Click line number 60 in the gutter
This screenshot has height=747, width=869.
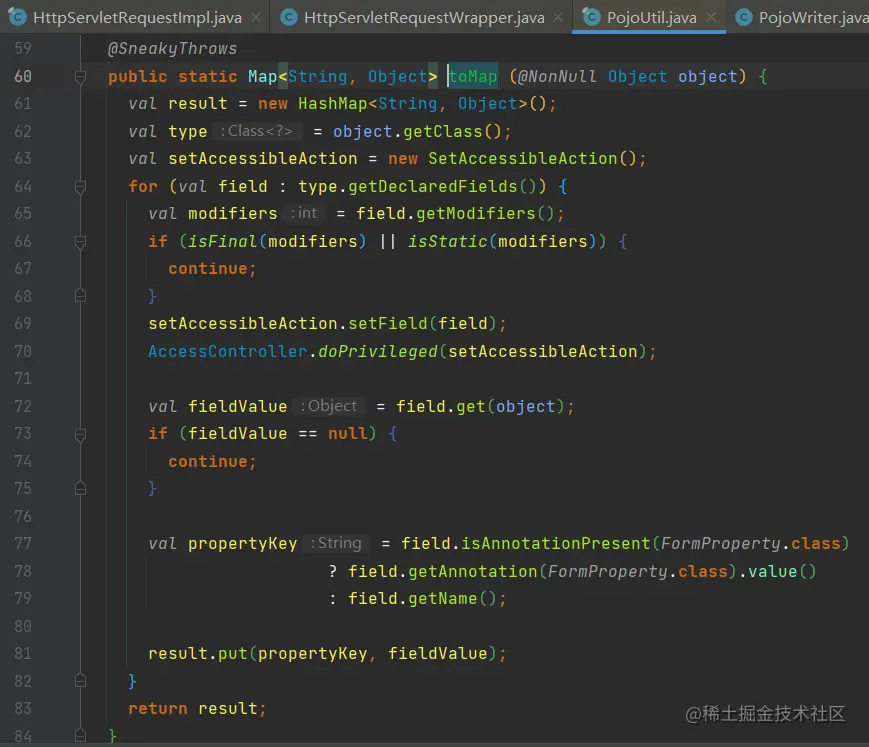click(x=23, y=76)
